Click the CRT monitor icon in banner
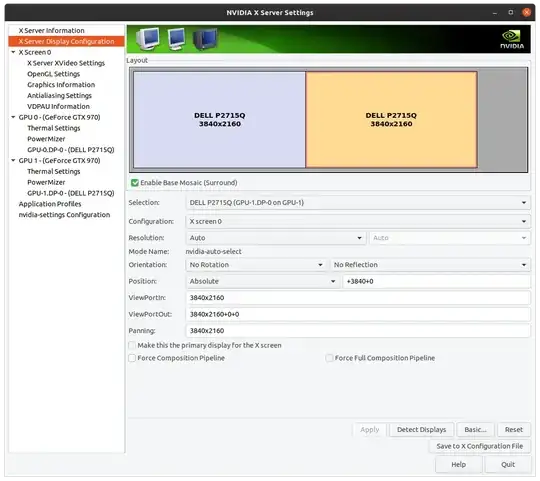540x481 pixels. coord(148,39)
